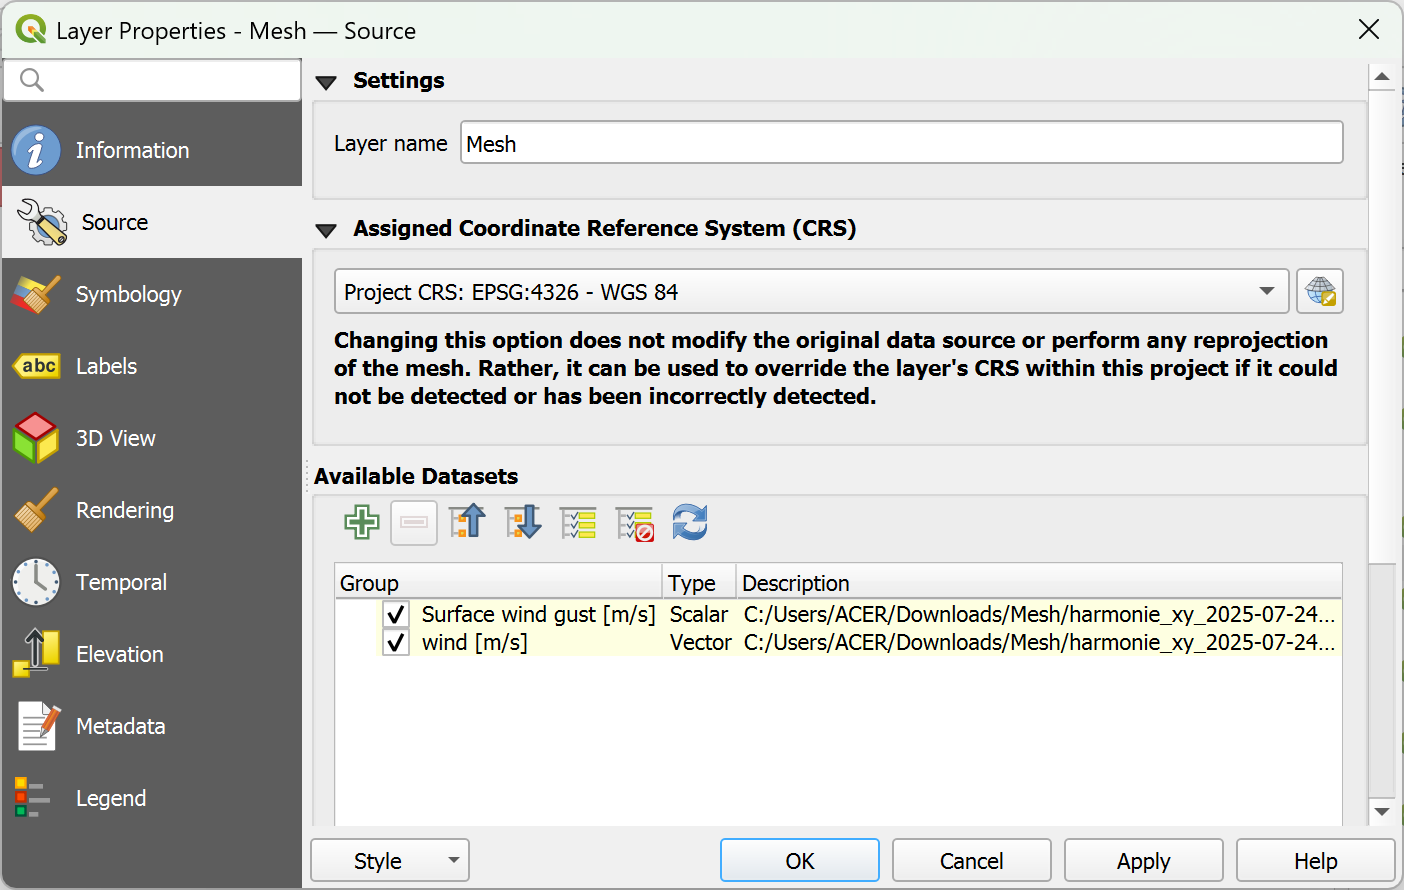
Task: Open the Temporal settings tab
Action: click(152, 582)
